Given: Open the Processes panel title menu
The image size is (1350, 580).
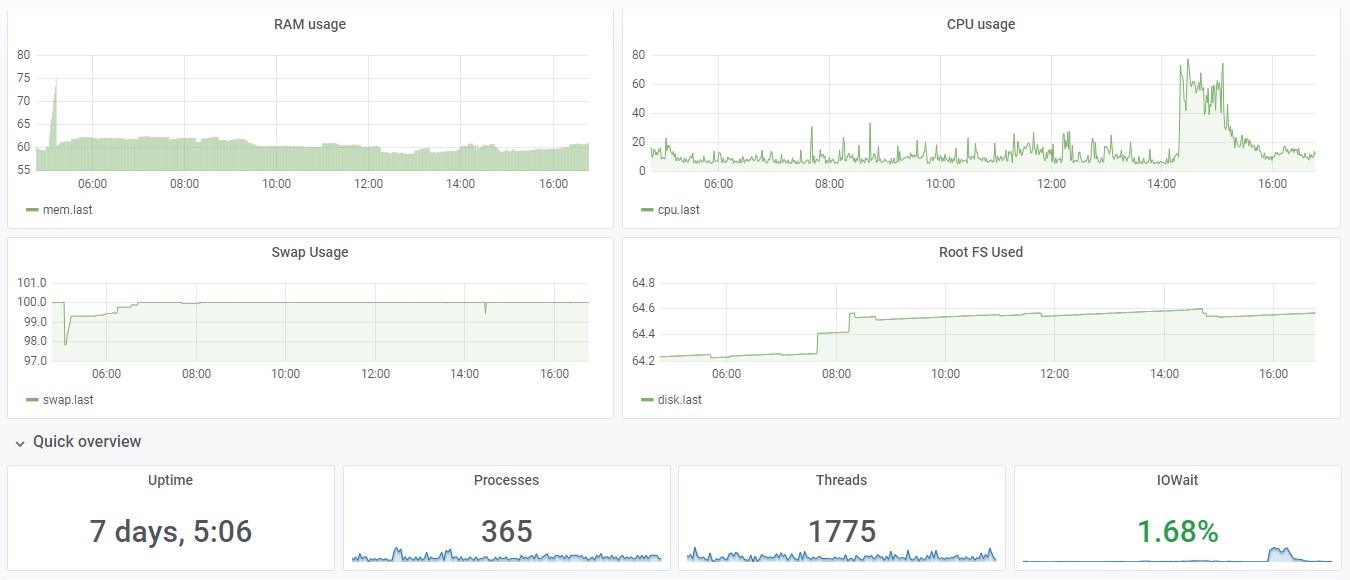Looking at the screenshot, I should 506,480.
